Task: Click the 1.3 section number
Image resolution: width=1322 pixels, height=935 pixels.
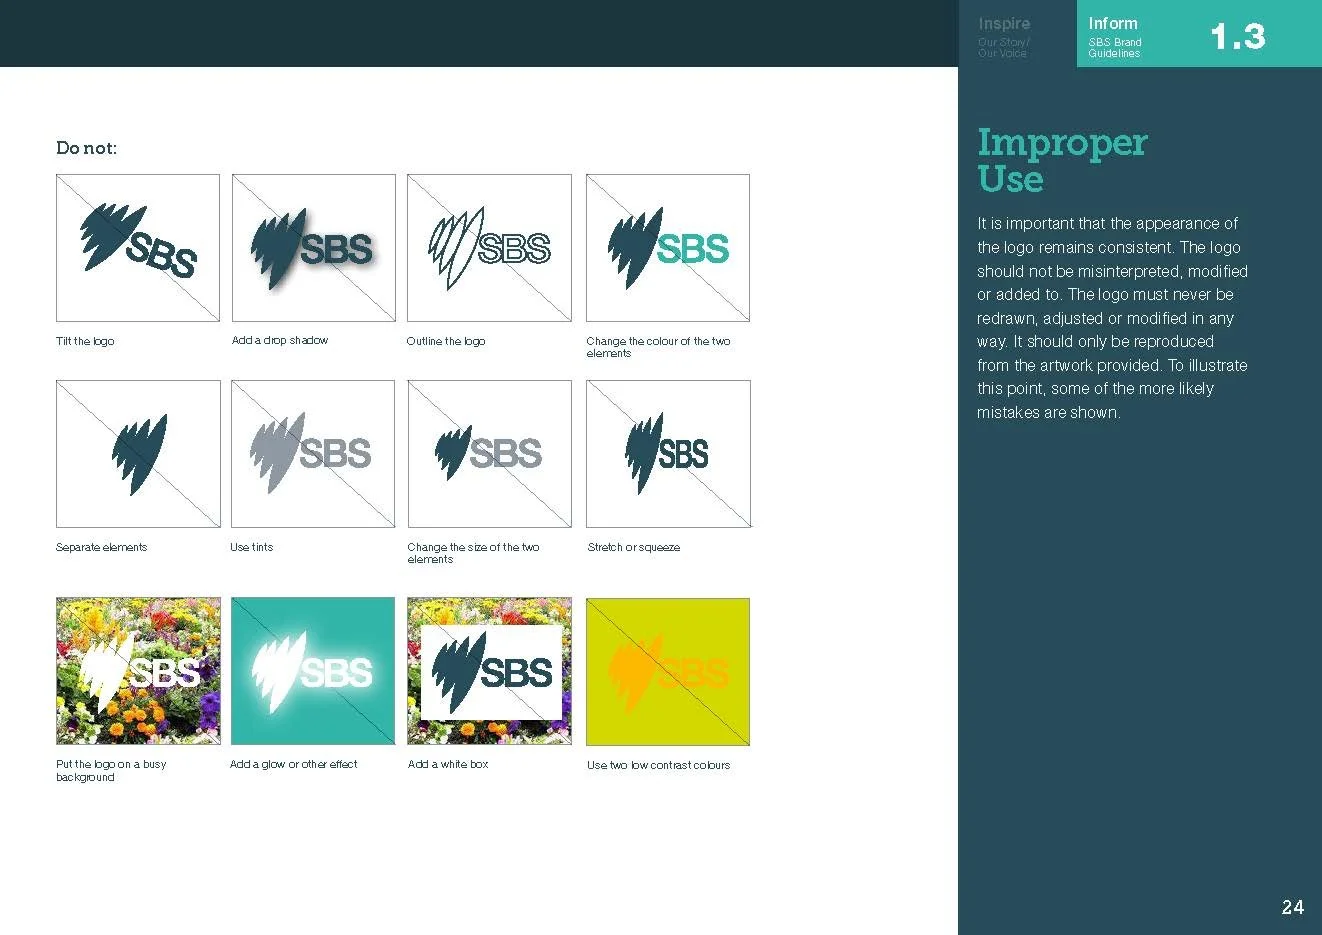Action: (1238, 37)
